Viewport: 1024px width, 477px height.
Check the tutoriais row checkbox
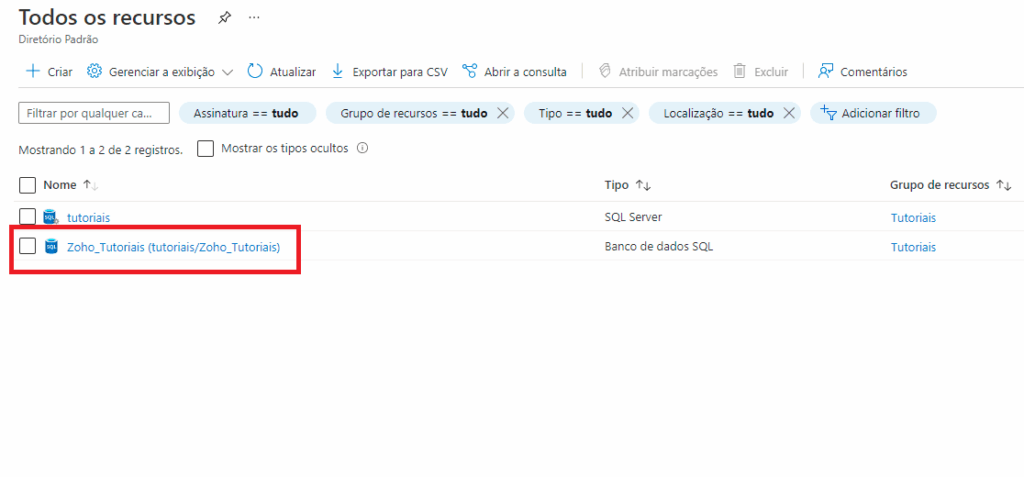(x=27, y=217)
